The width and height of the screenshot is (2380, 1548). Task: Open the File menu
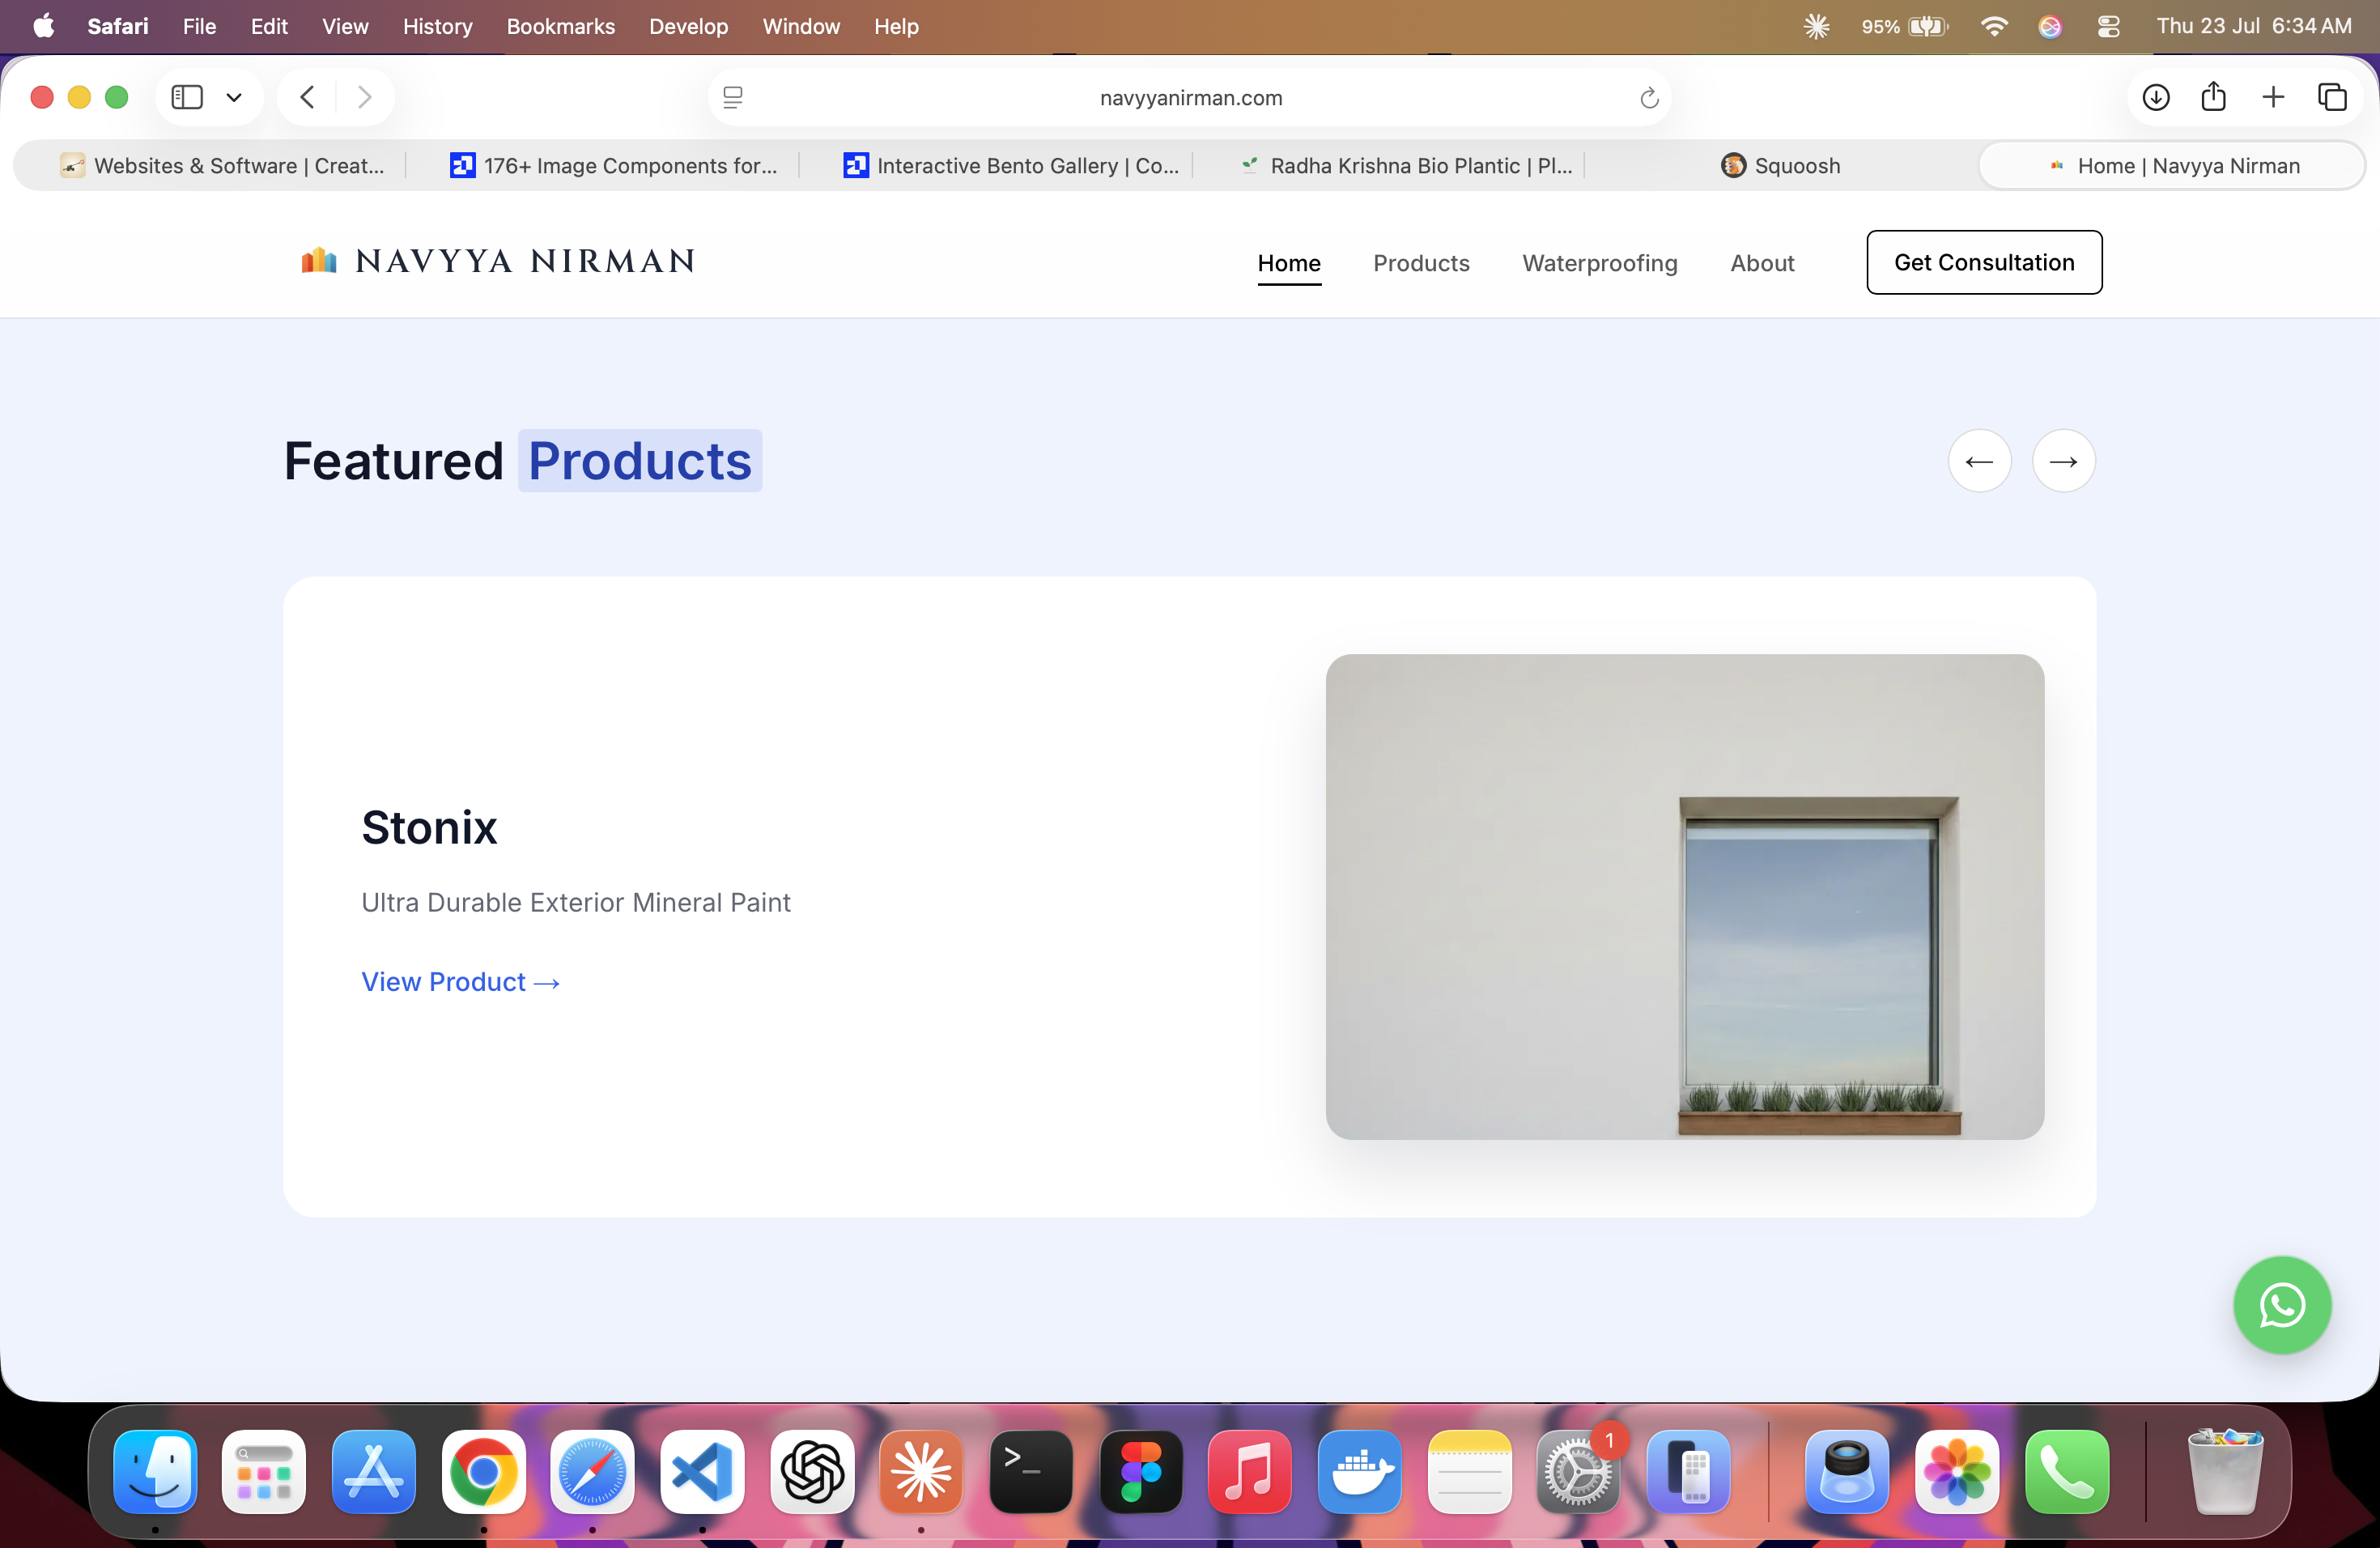(199, 26)
